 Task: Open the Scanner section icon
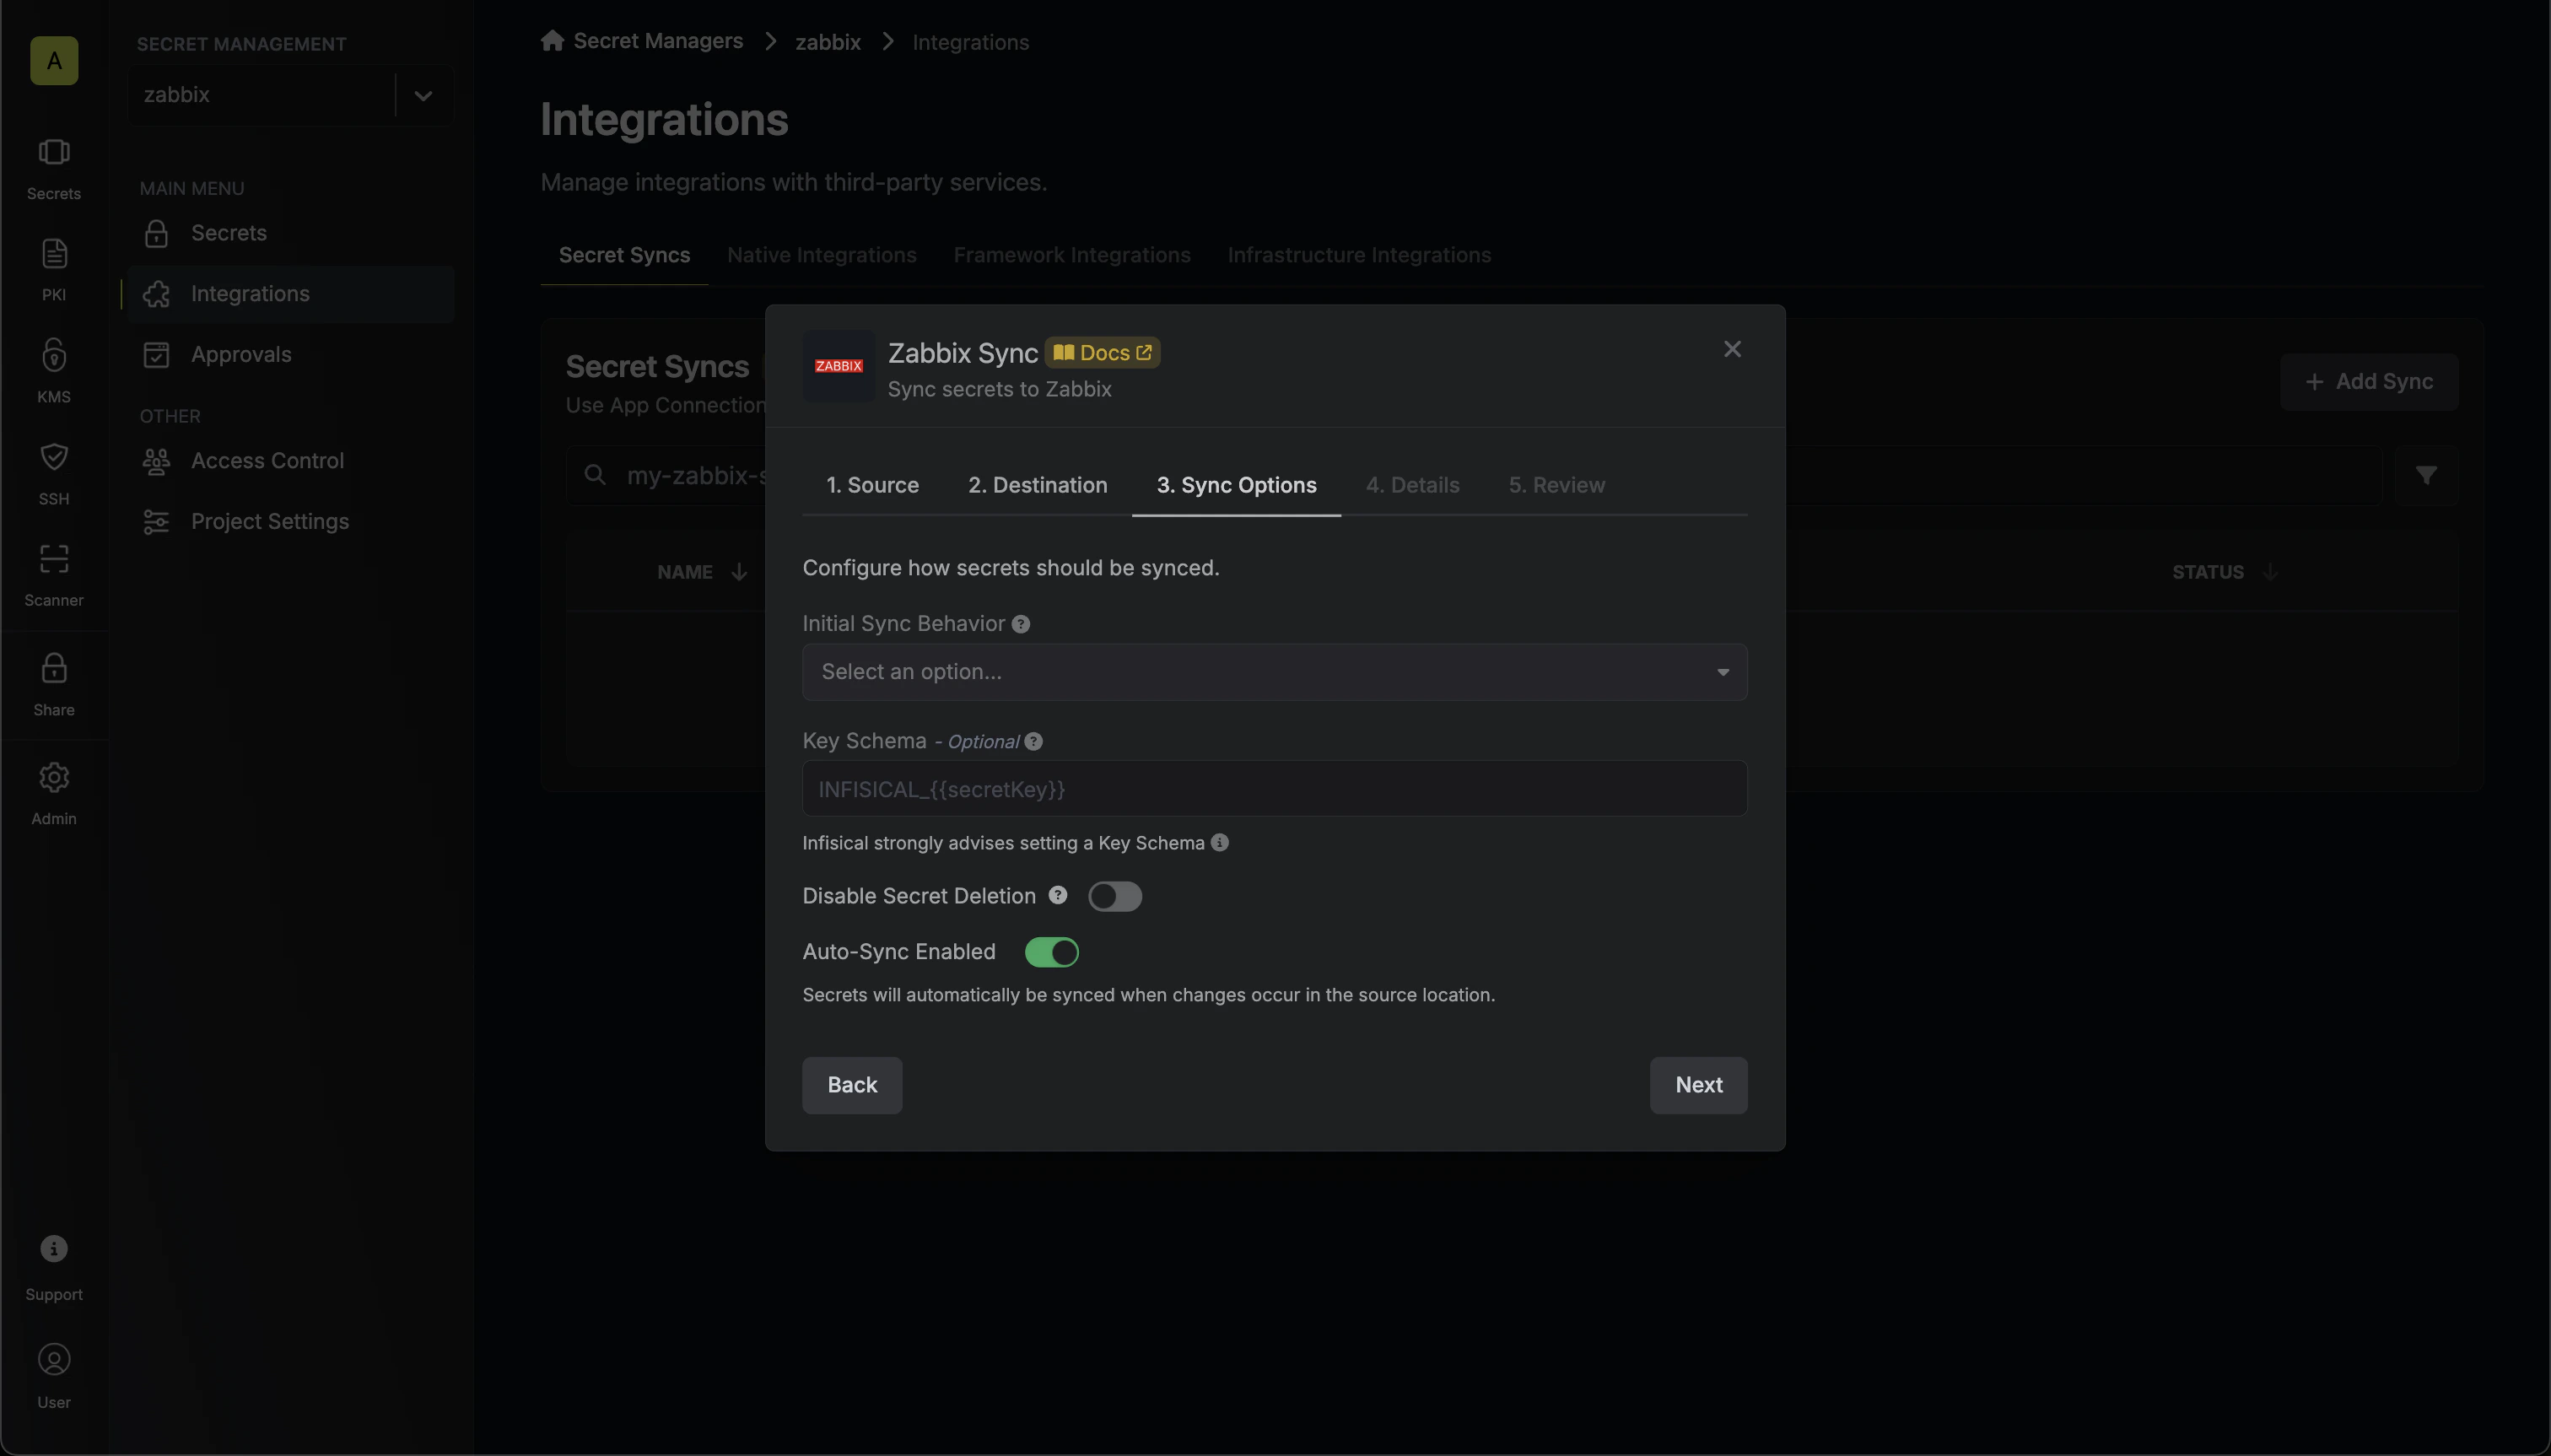(x=54, y=575)
